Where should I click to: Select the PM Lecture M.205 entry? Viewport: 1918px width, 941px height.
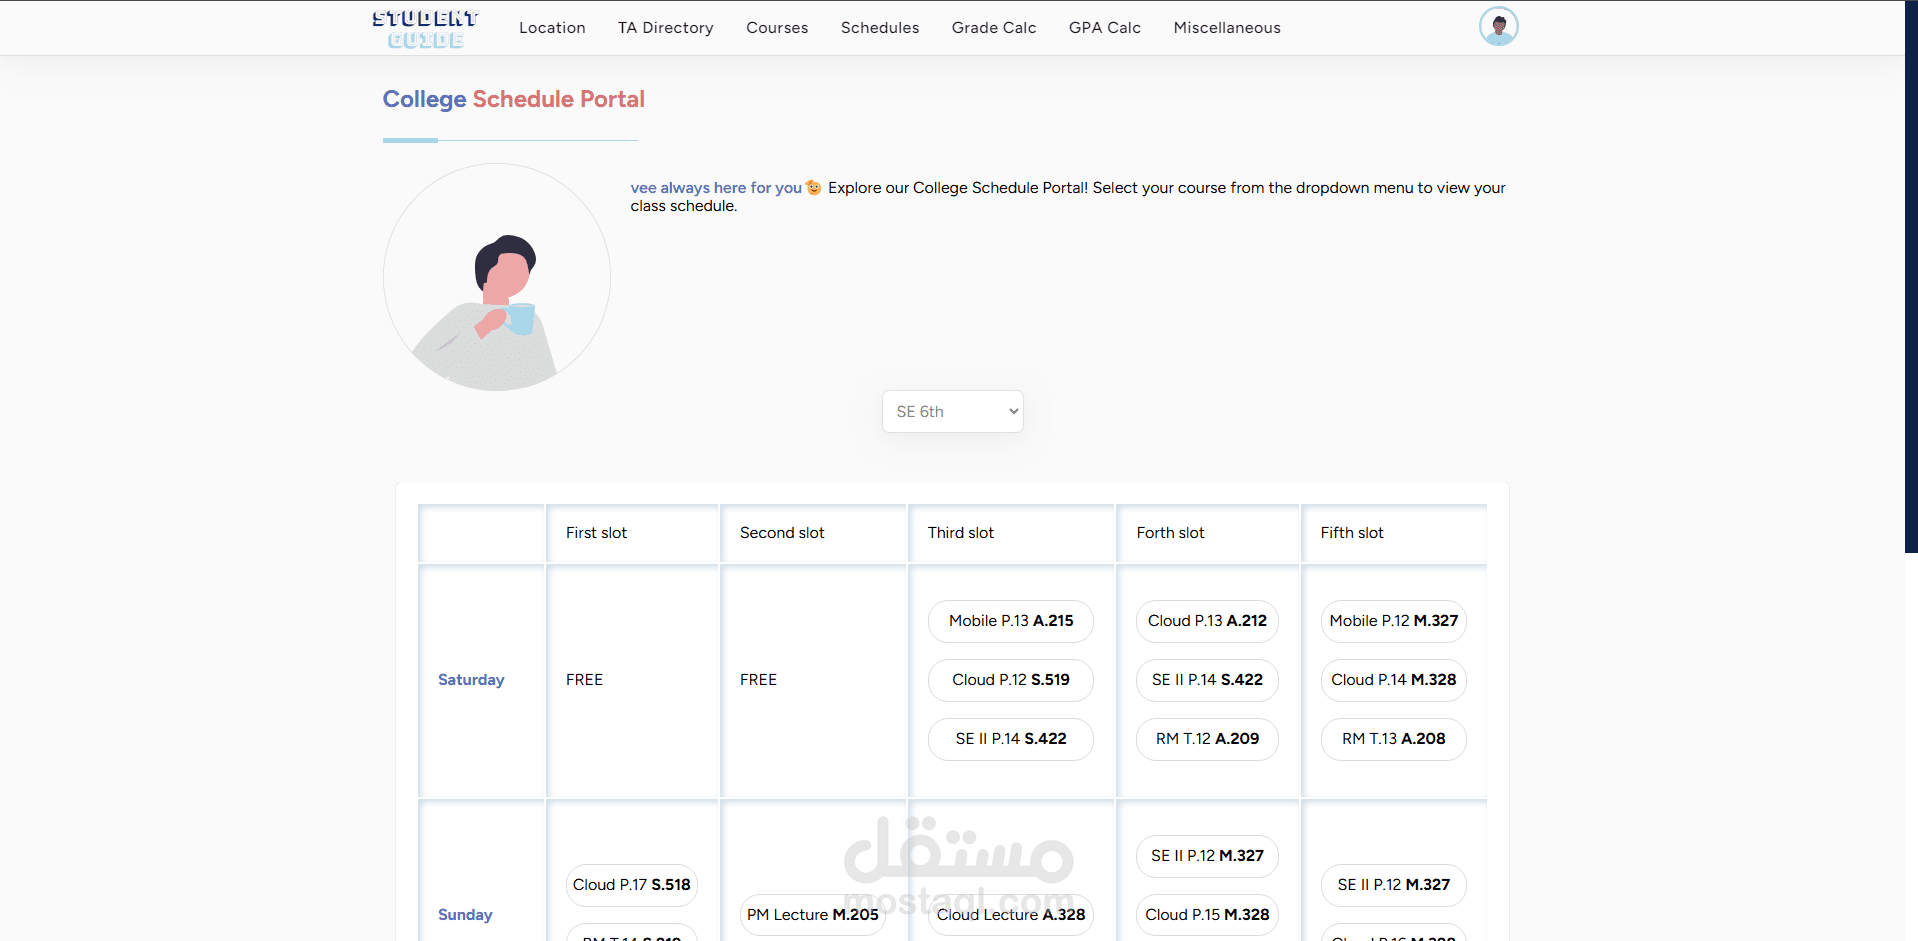click(813, 915)
